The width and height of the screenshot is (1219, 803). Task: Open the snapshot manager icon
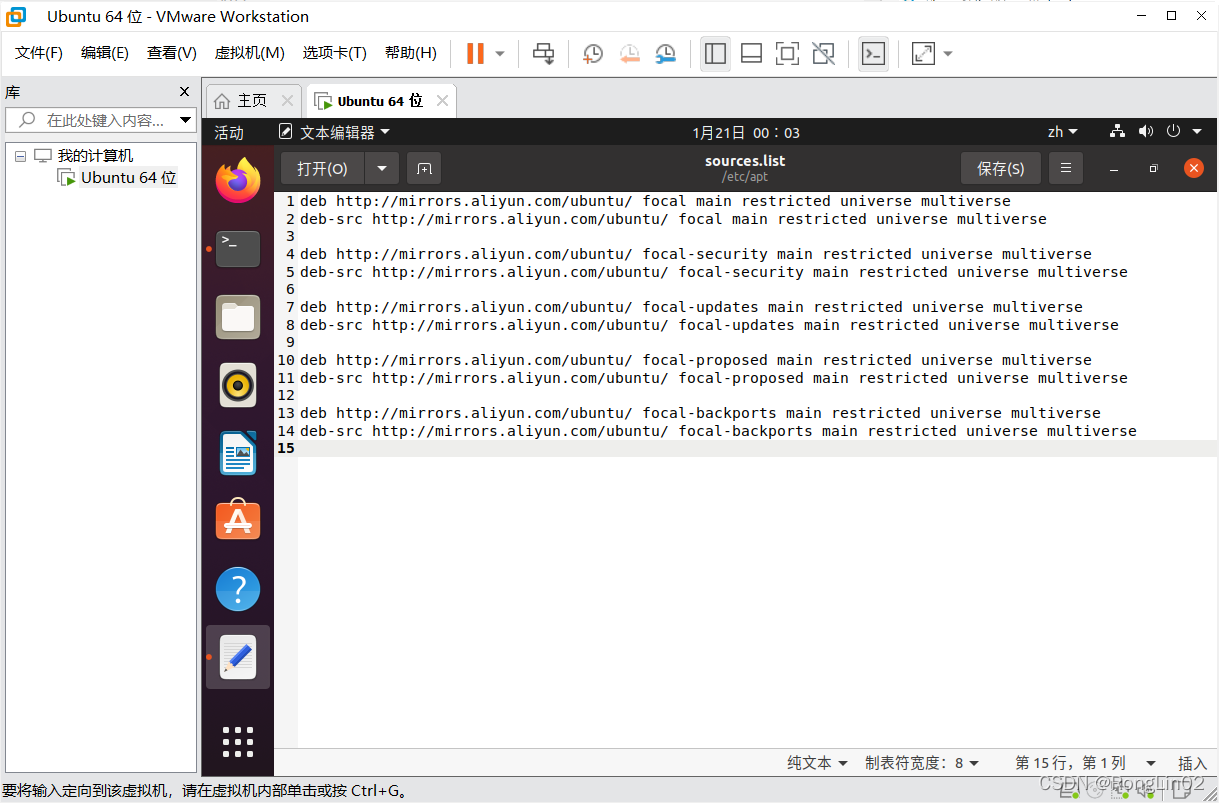(x=665, y=53)
